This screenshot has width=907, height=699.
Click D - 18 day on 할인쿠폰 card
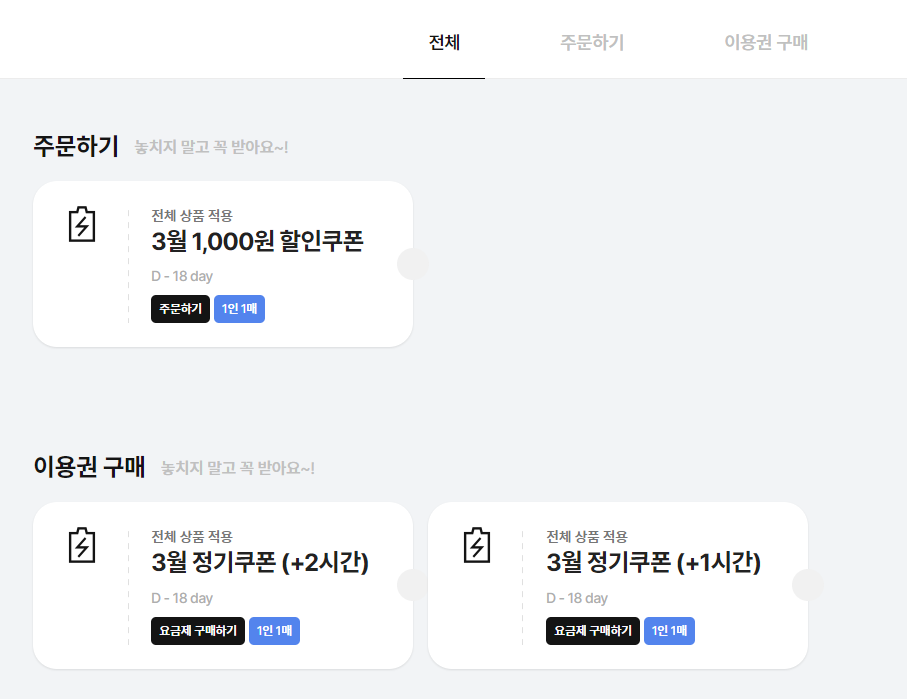(182, 276)
